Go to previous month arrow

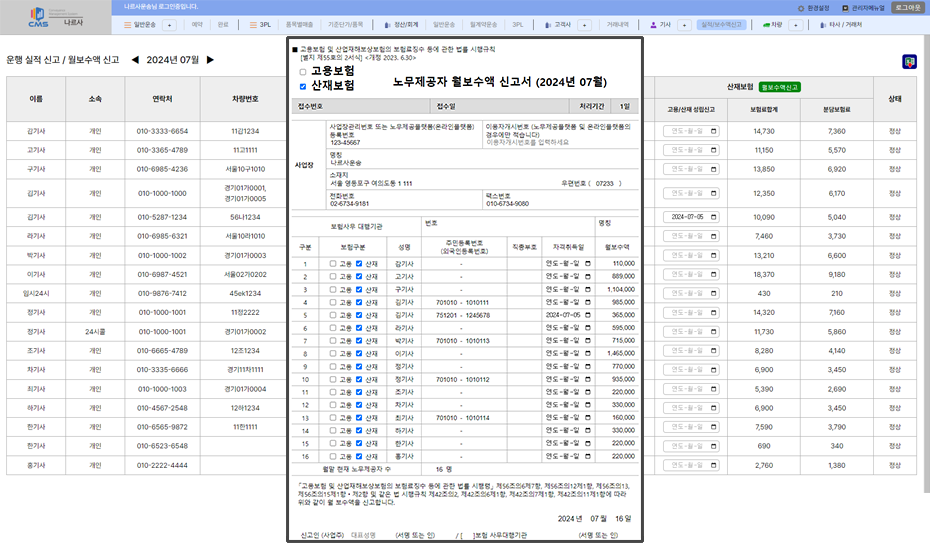click(135, 60)
